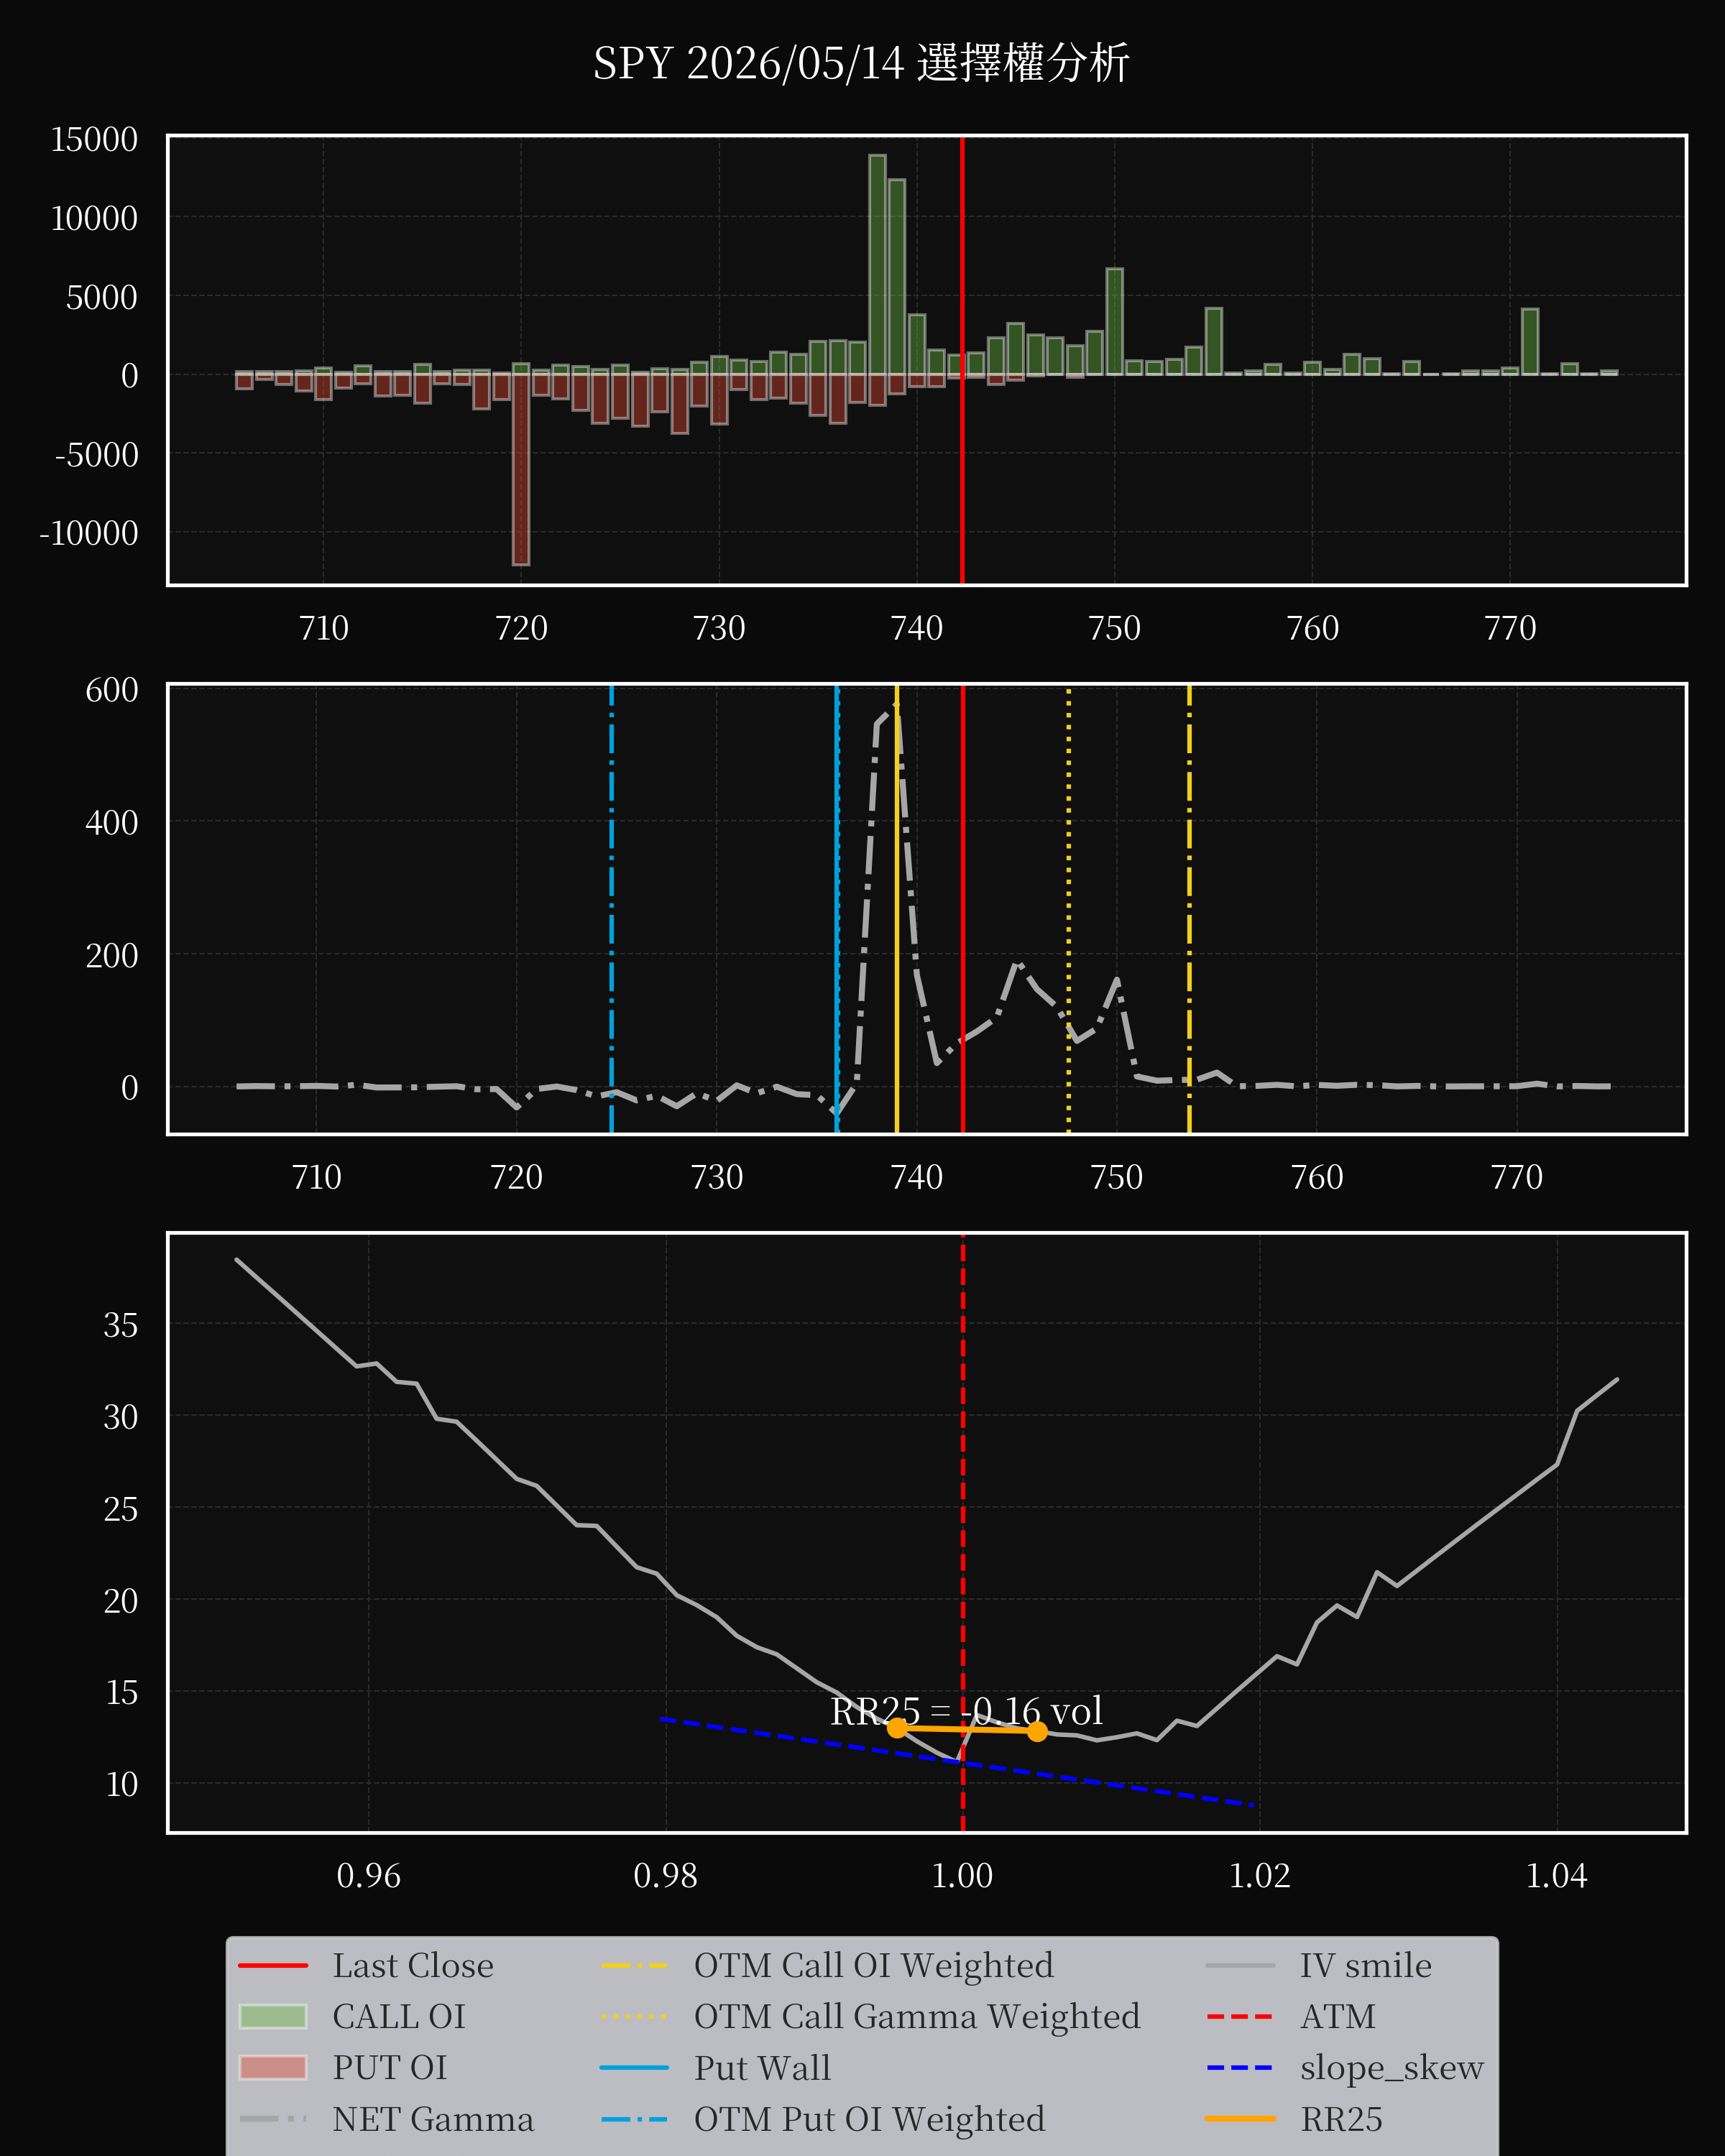
Task: Click the solid blue Put Wall line in gamma chart
Action: pyautogui.click(x=836, y=909)
